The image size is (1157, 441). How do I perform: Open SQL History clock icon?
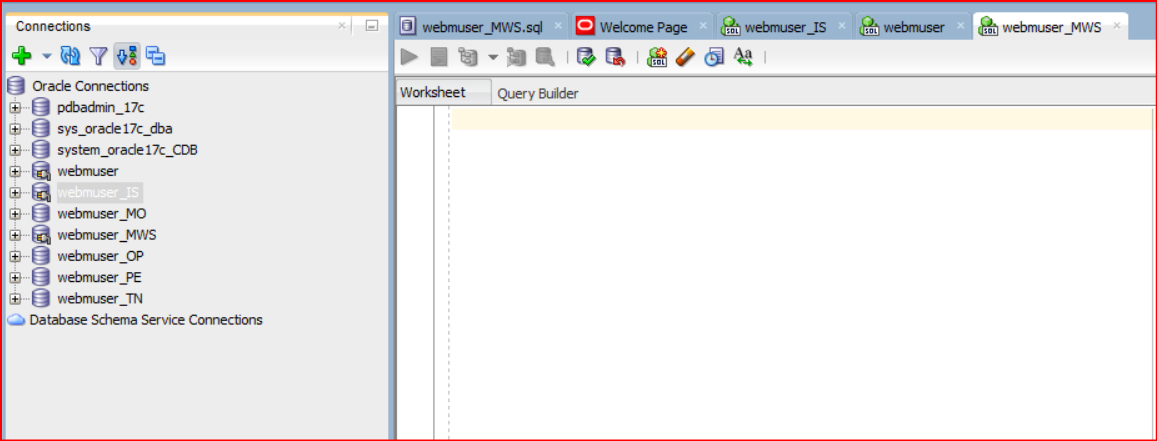714,56
